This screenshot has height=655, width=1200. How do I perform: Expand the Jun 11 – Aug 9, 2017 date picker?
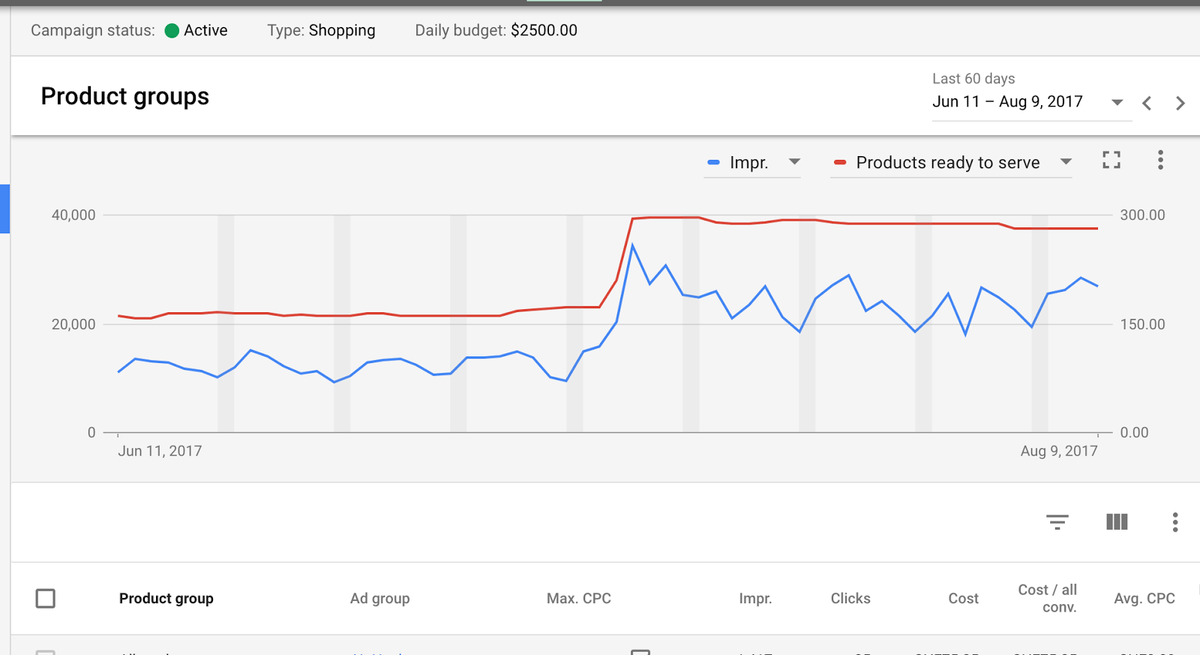1117,103
